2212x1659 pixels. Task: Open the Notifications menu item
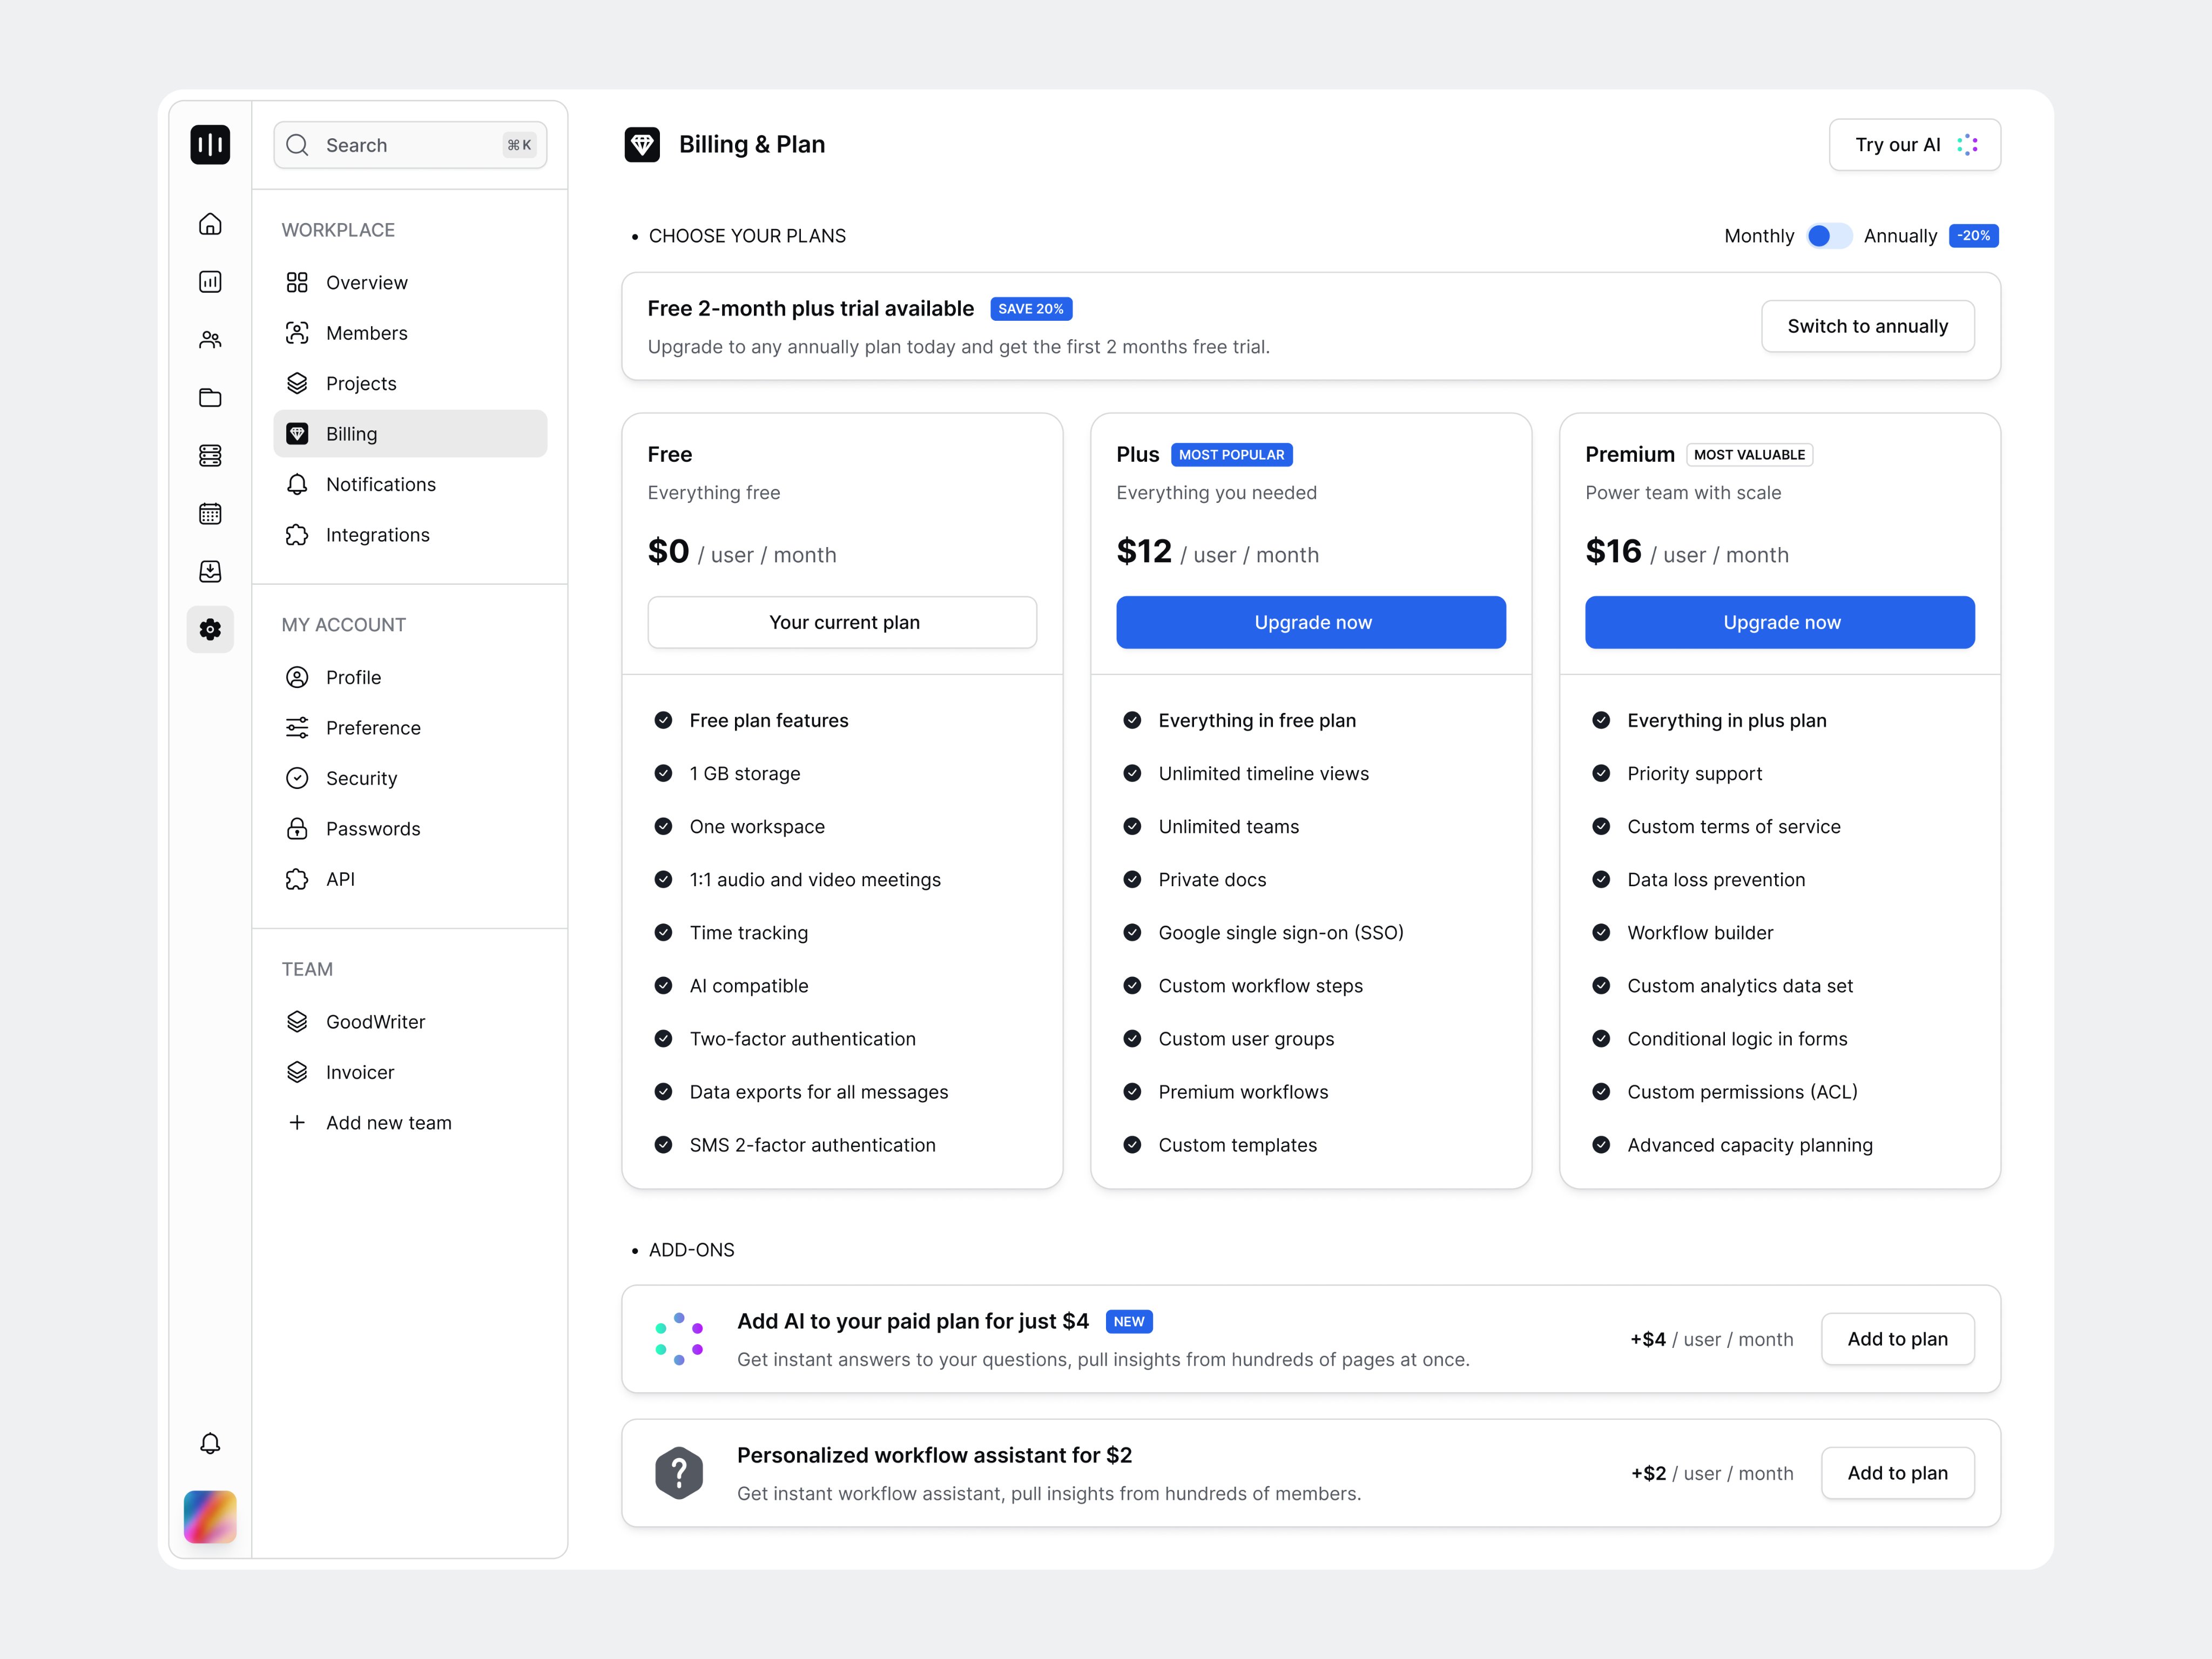(380, 484)
